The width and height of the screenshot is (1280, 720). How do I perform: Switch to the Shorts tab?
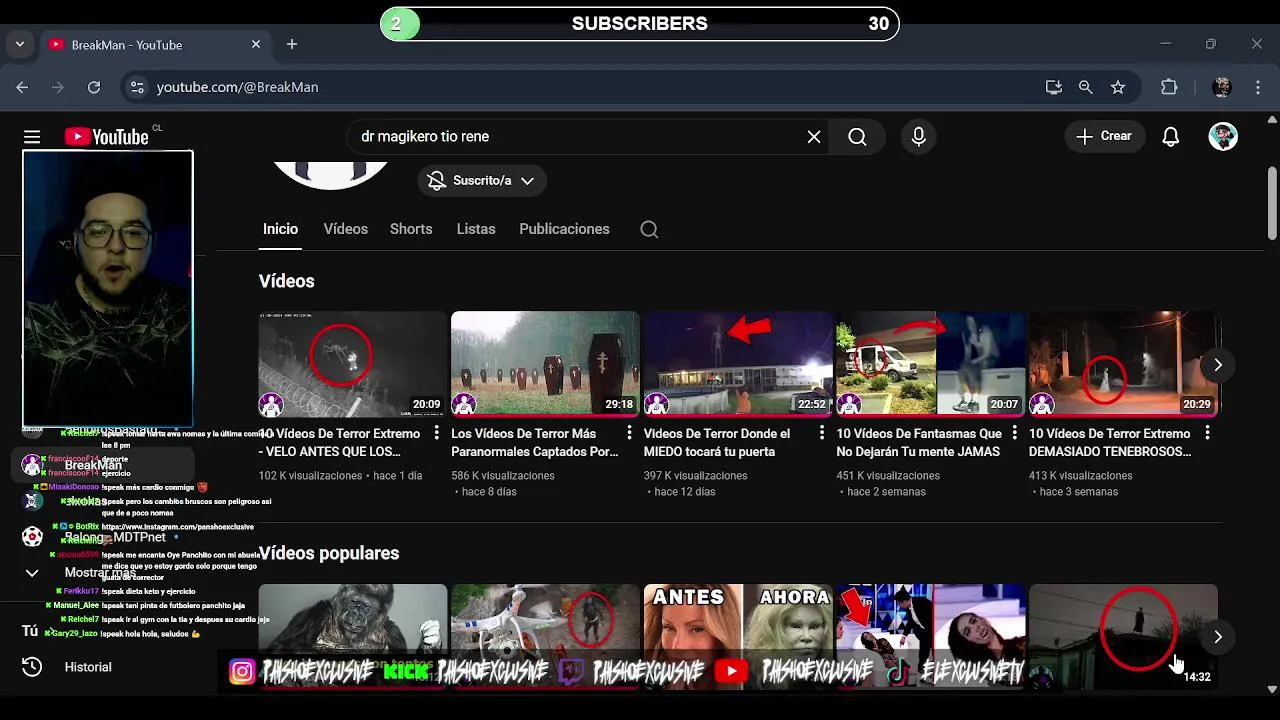coord(411,229)
